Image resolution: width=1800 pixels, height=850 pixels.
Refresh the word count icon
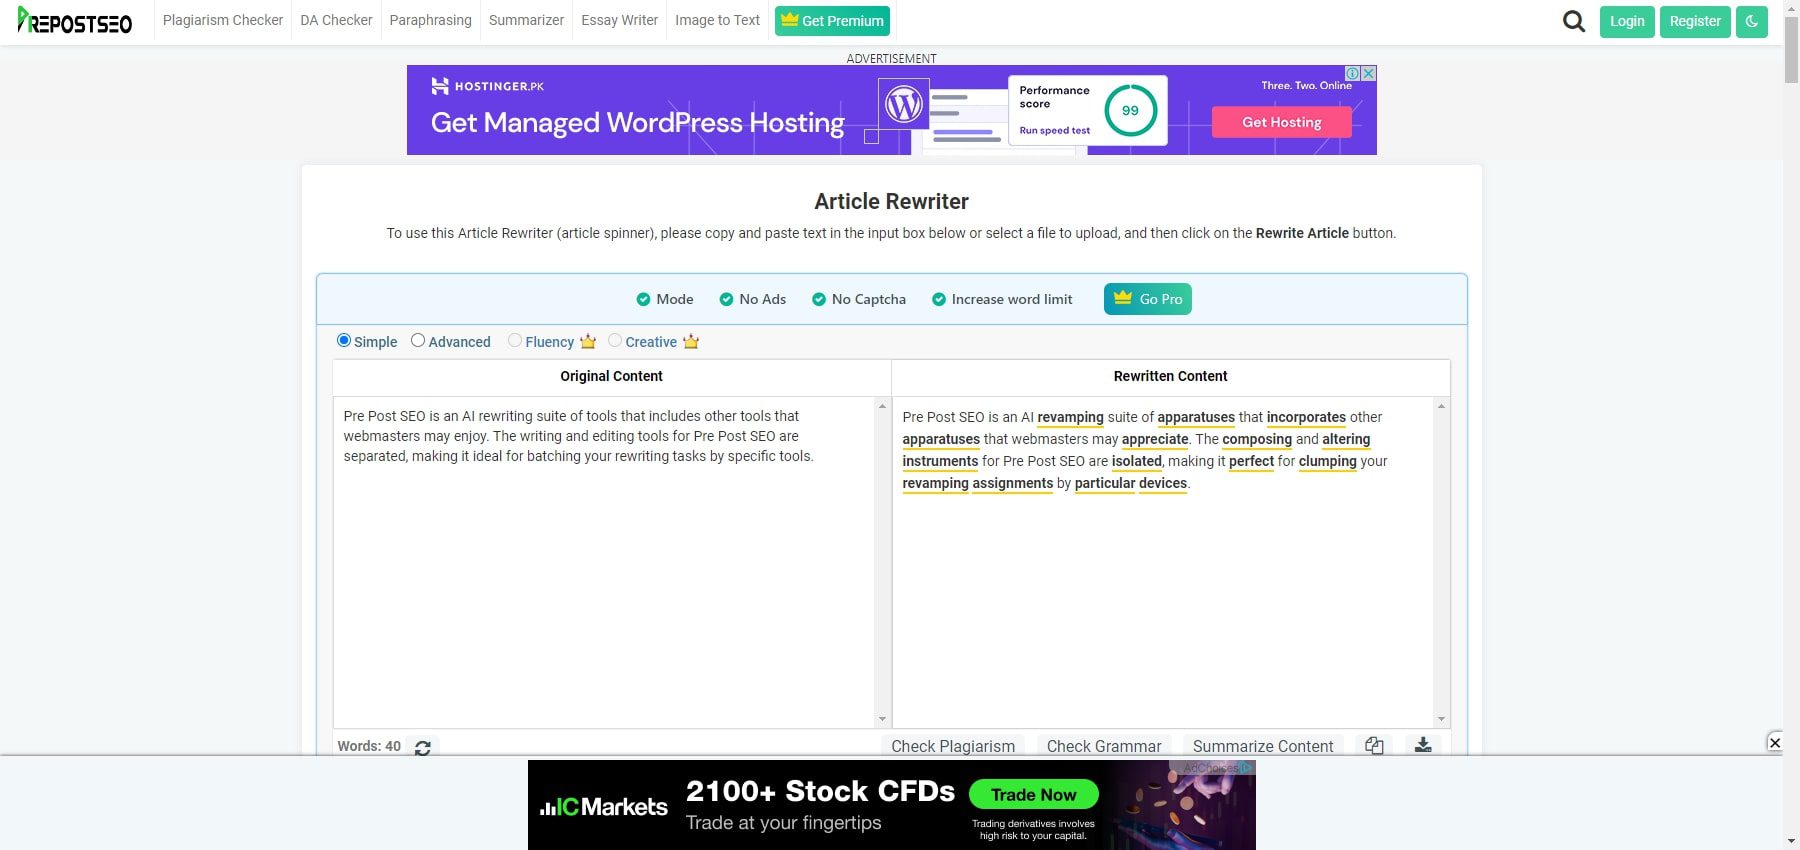423,748
